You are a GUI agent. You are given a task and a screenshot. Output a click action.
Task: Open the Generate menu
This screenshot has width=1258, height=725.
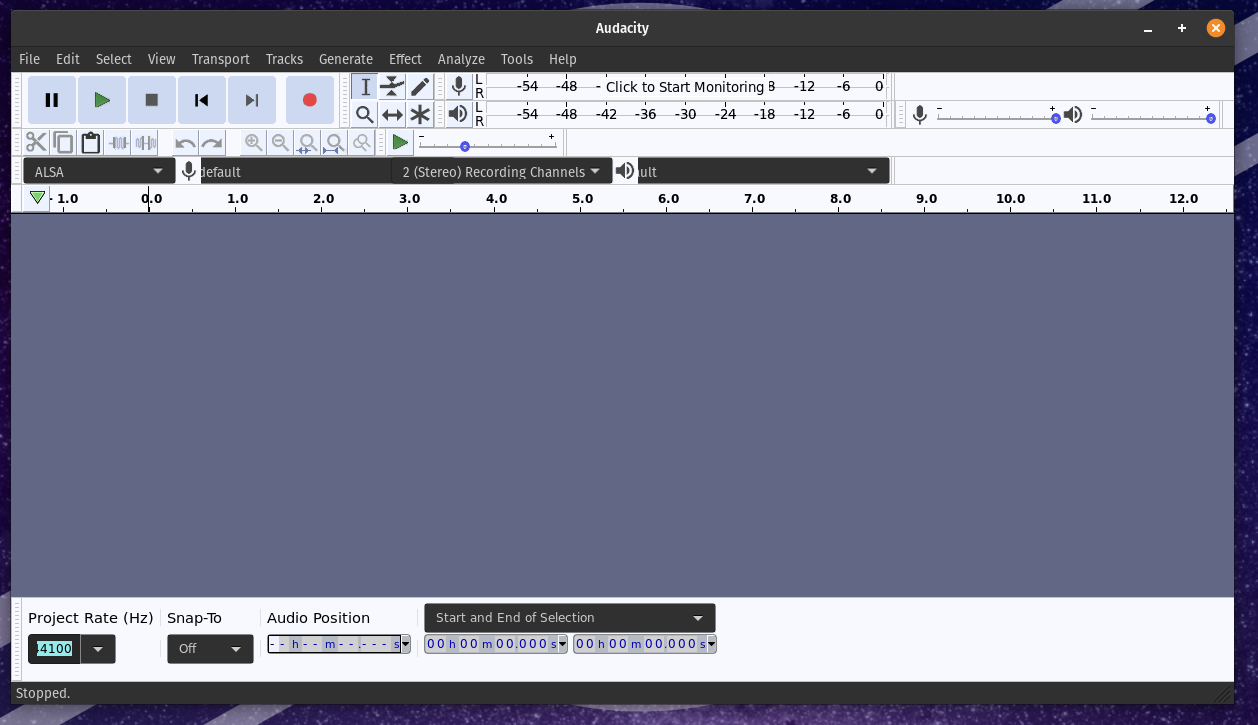[346, 59]
